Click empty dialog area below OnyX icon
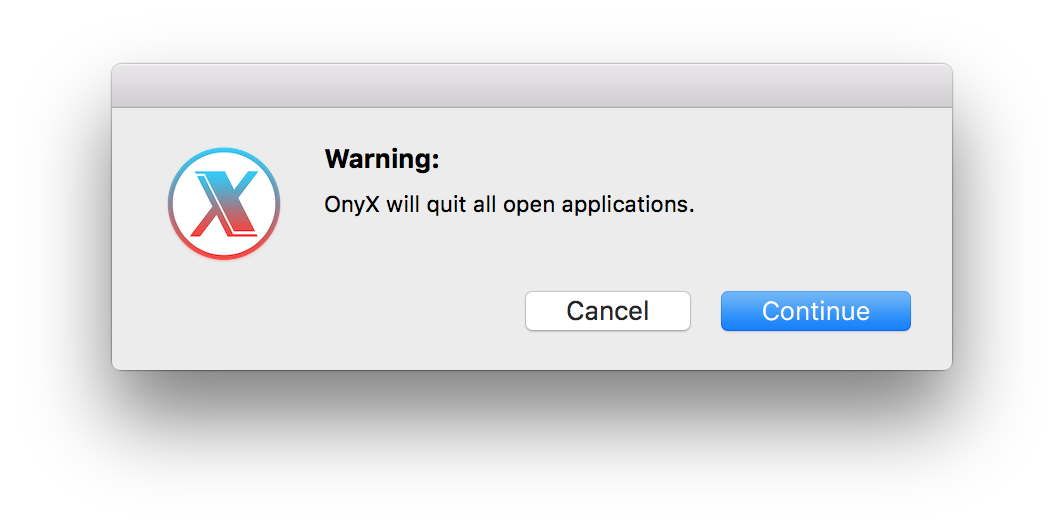The height and width of the screenshot is (530, 1064). [x=224, y=312]
